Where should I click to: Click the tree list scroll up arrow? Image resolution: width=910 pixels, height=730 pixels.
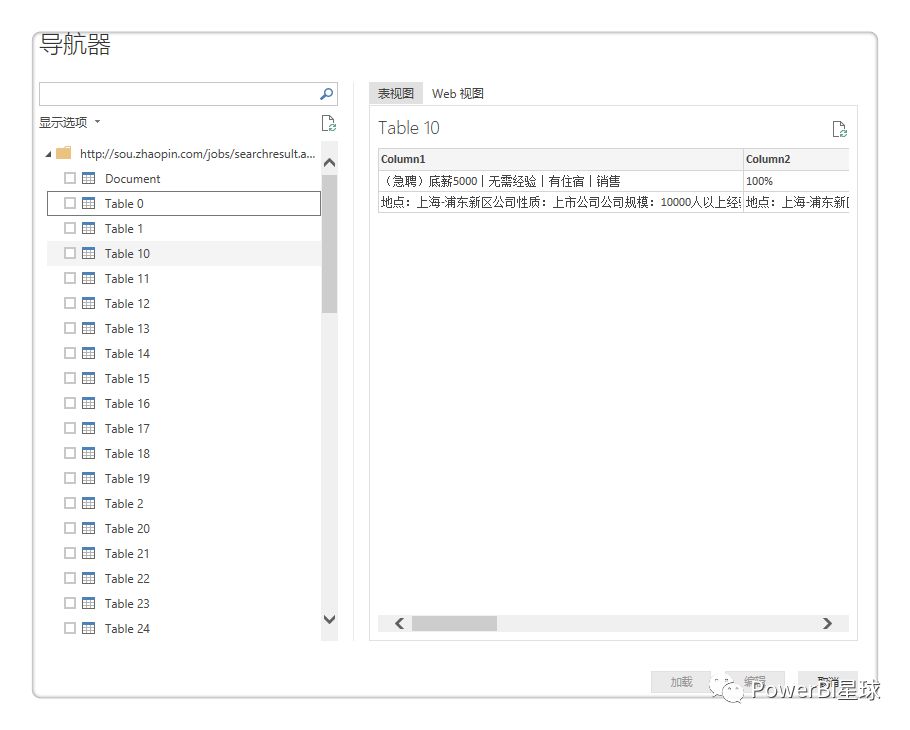(329, 162)
